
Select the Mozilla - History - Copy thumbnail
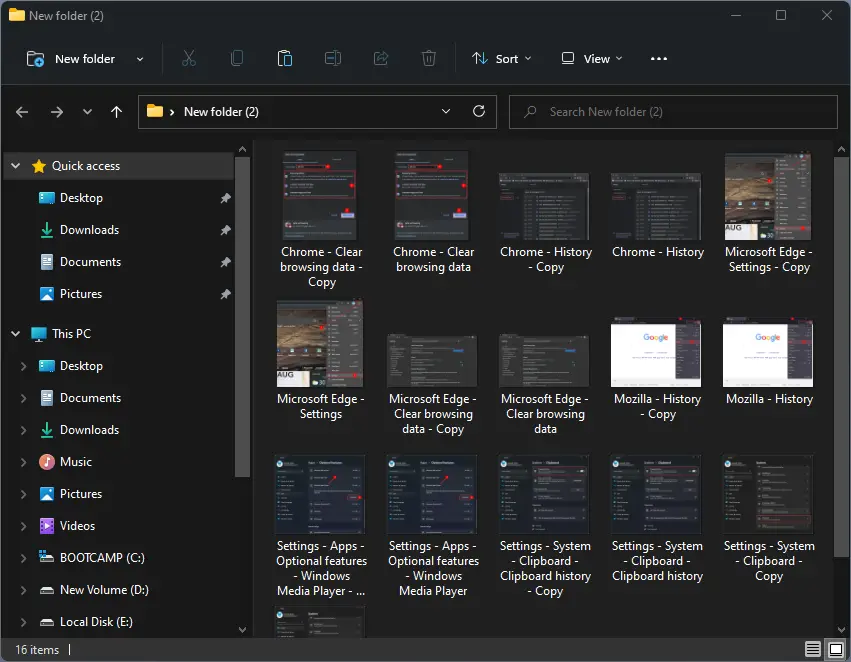[x=656, y=352]
